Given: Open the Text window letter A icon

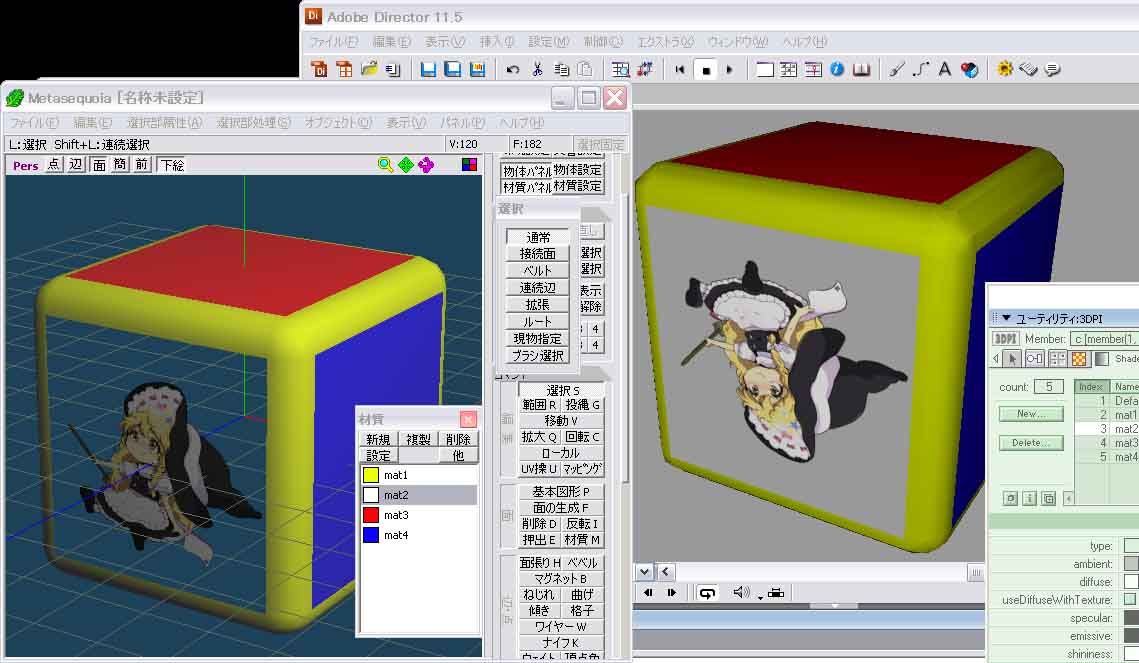Looking at the screenshot, I should click(x=944, y=70).
